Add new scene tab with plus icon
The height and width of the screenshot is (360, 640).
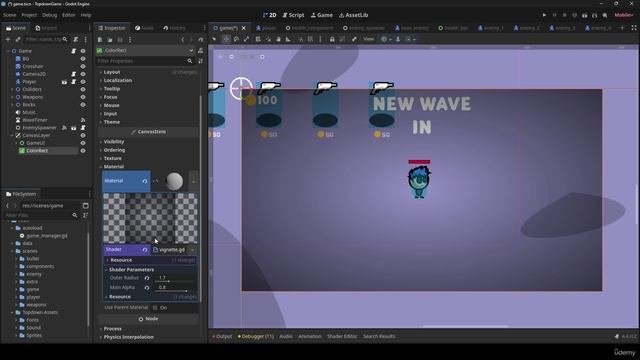(622, 28)
